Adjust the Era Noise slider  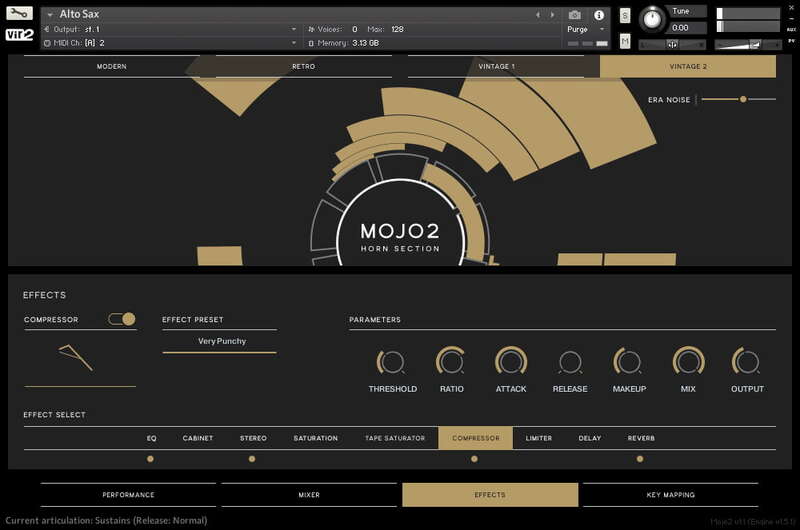click(x=742, y=99)
